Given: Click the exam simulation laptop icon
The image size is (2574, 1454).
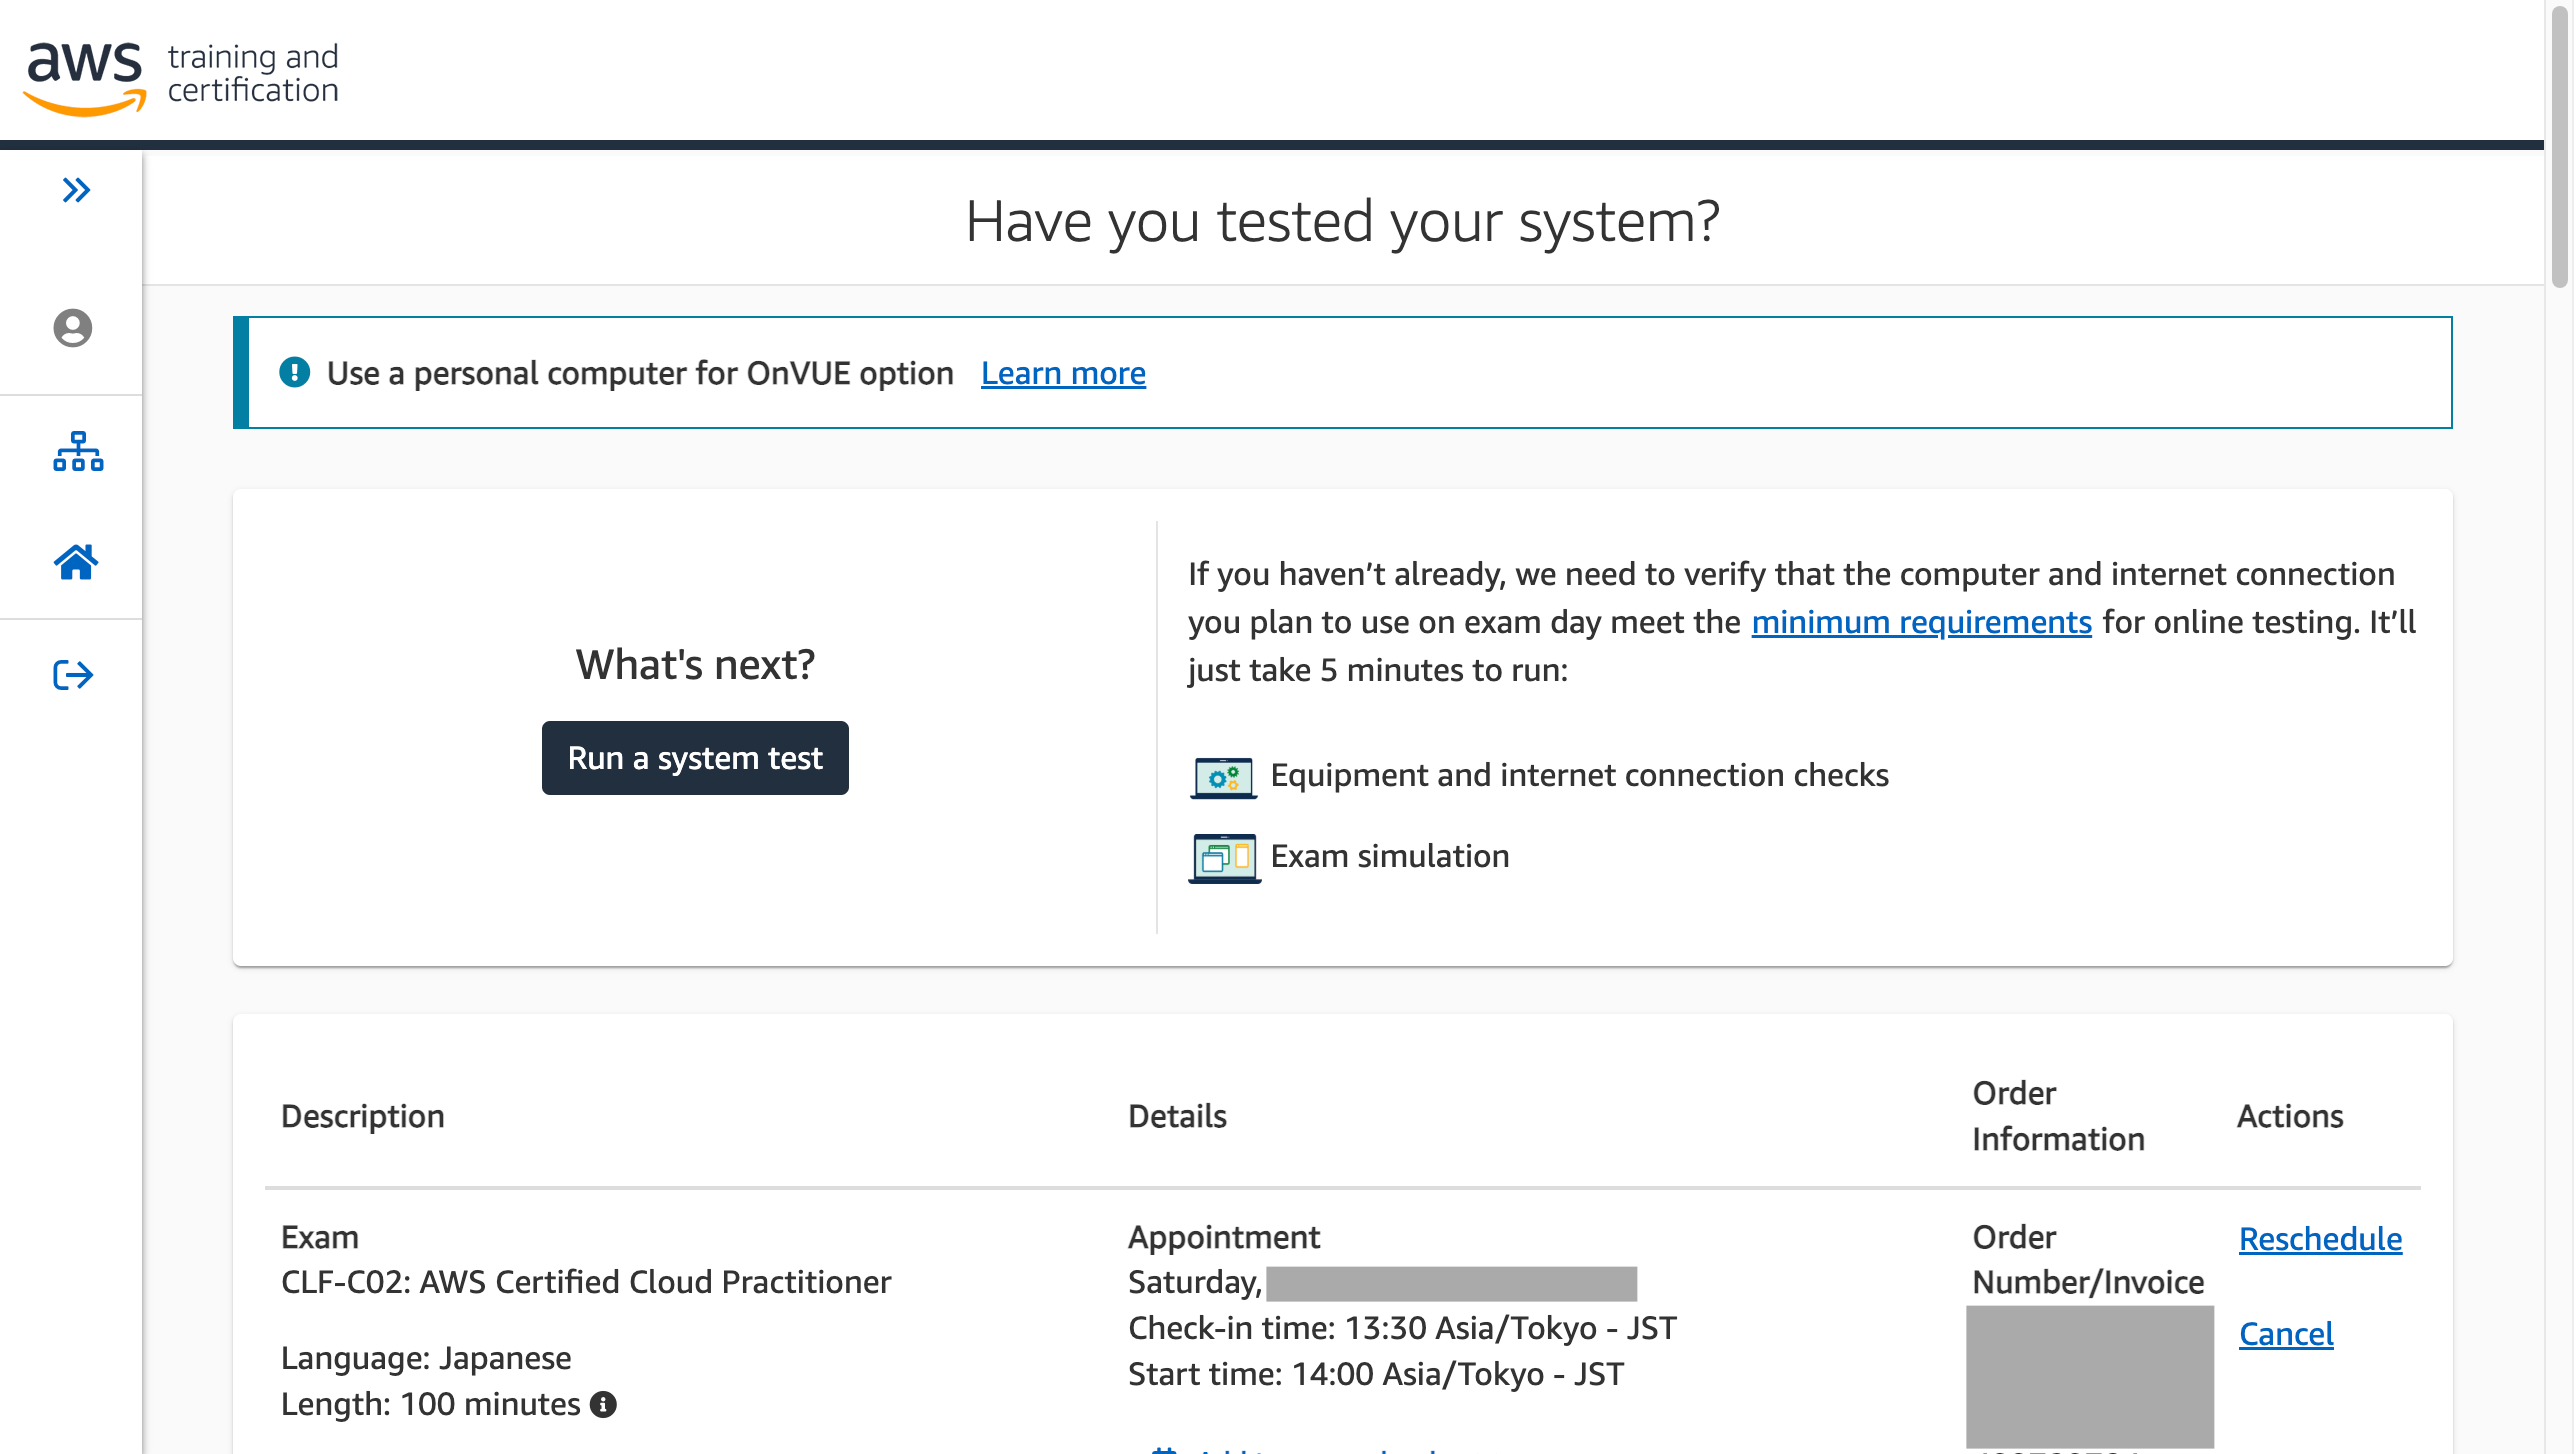Looking at the screenshot, I should tap(1224, 858).
